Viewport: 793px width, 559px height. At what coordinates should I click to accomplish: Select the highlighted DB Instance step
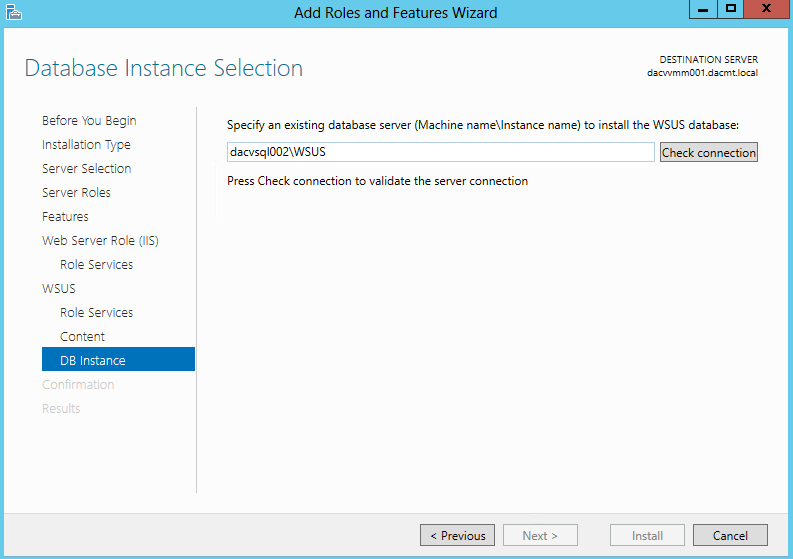[118, 359]
